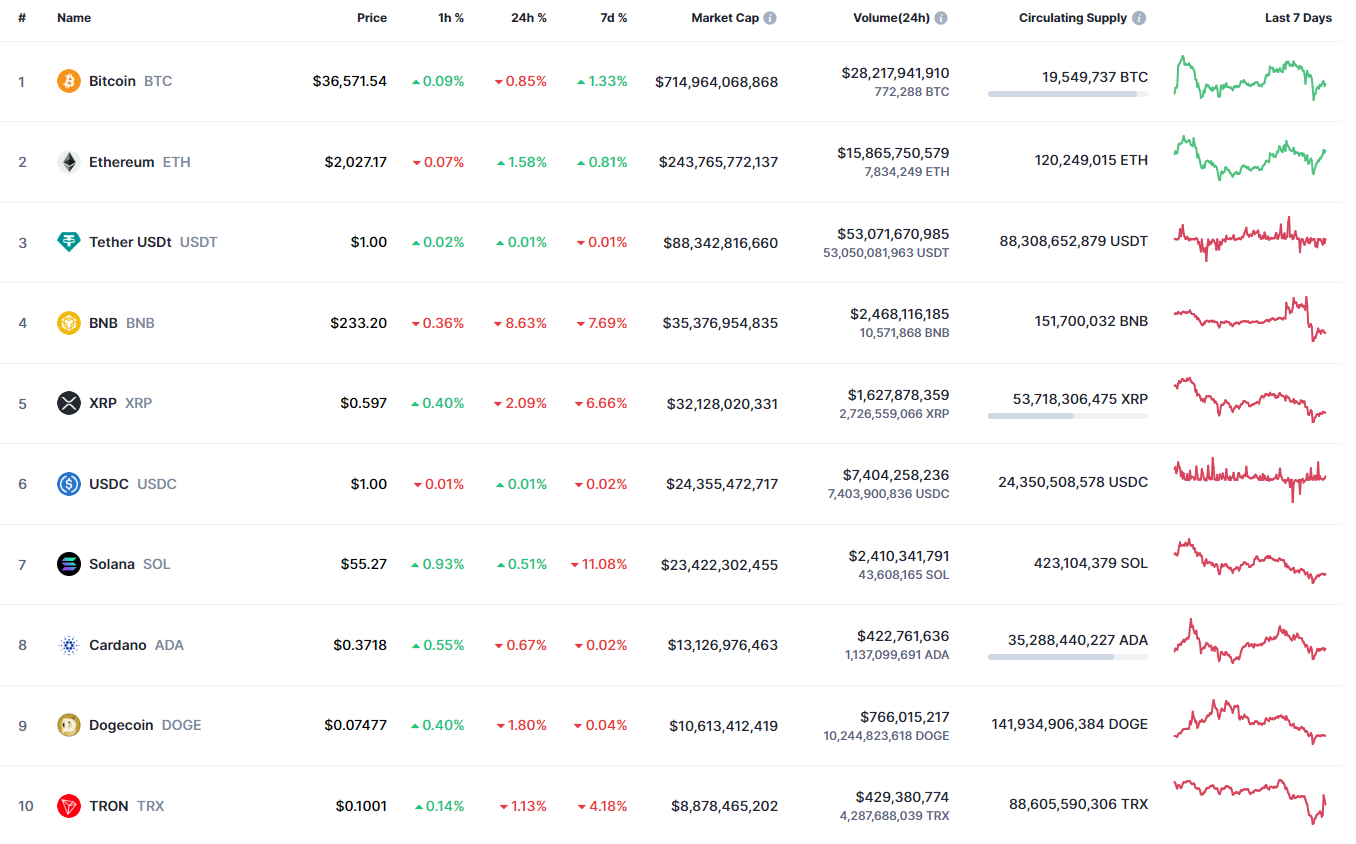
Task: Click the Tether USDt green logo
Action: click(x=69, y=242)
